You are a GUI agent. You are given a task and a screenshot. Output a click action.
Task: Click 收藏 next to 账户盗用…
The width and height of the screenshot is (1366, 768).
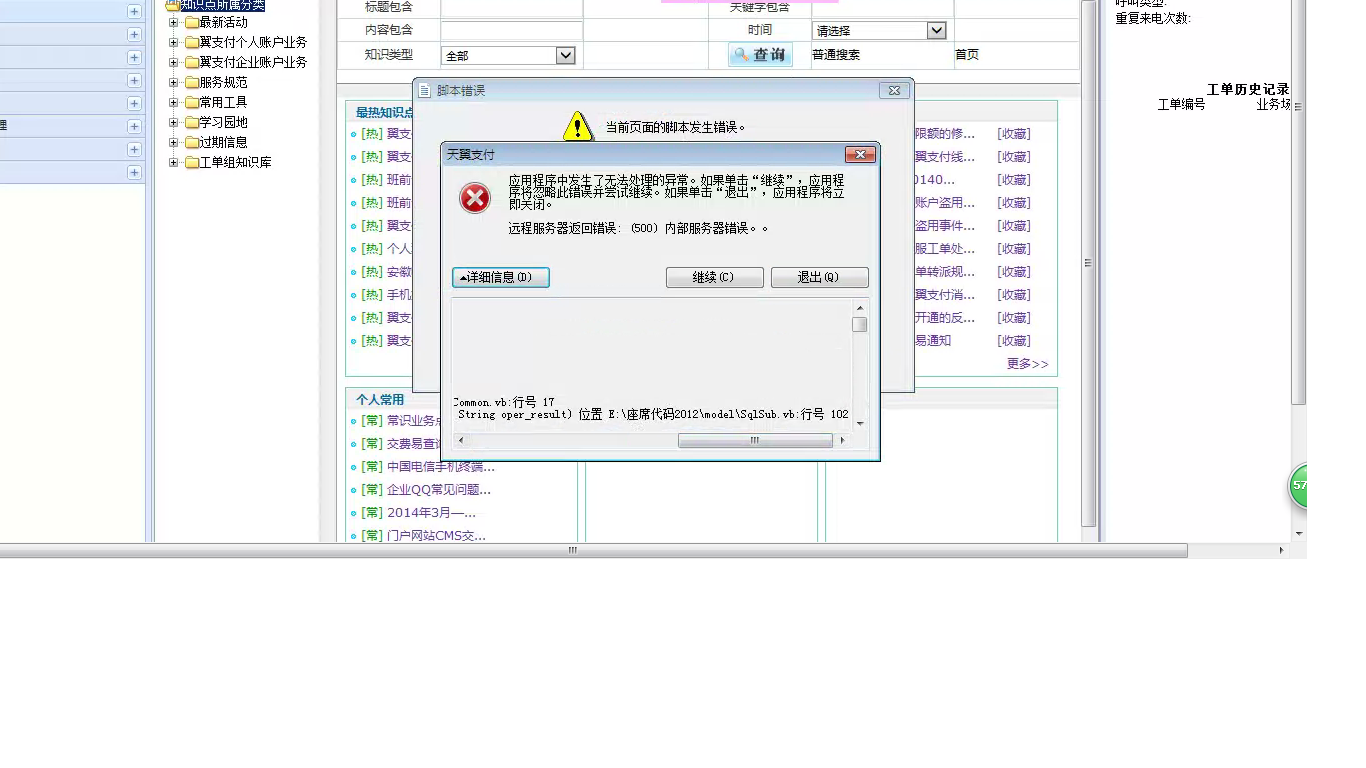coord(1014,203)
